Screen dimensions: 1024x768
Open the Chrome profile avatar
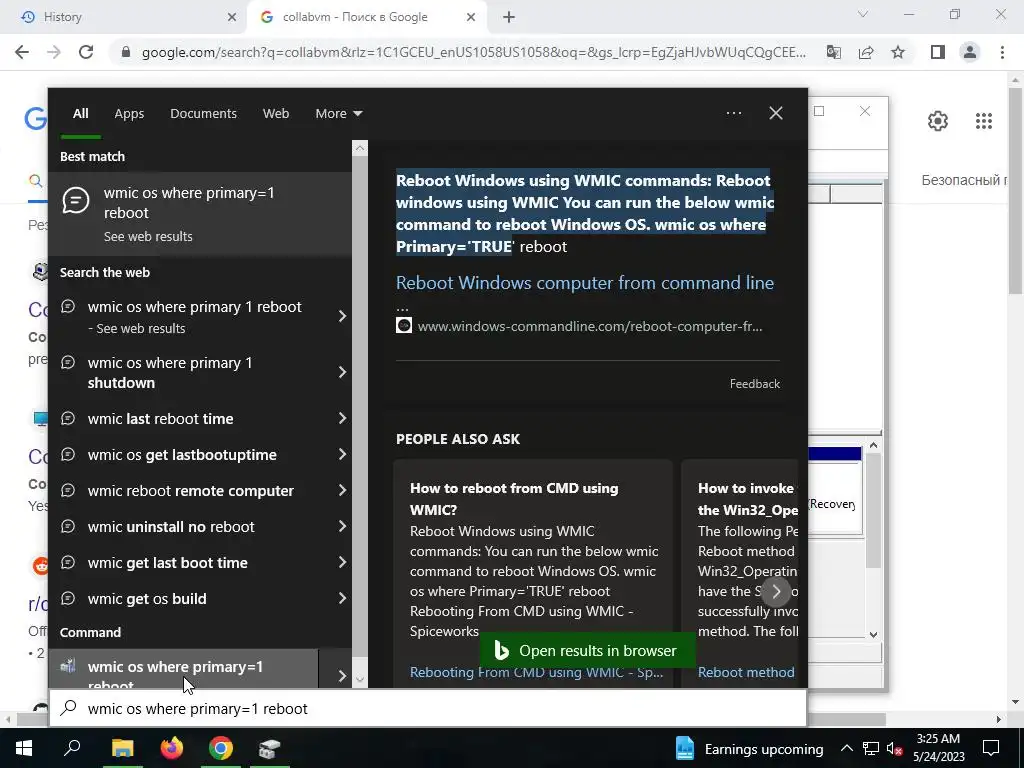[x=970, y=52]
